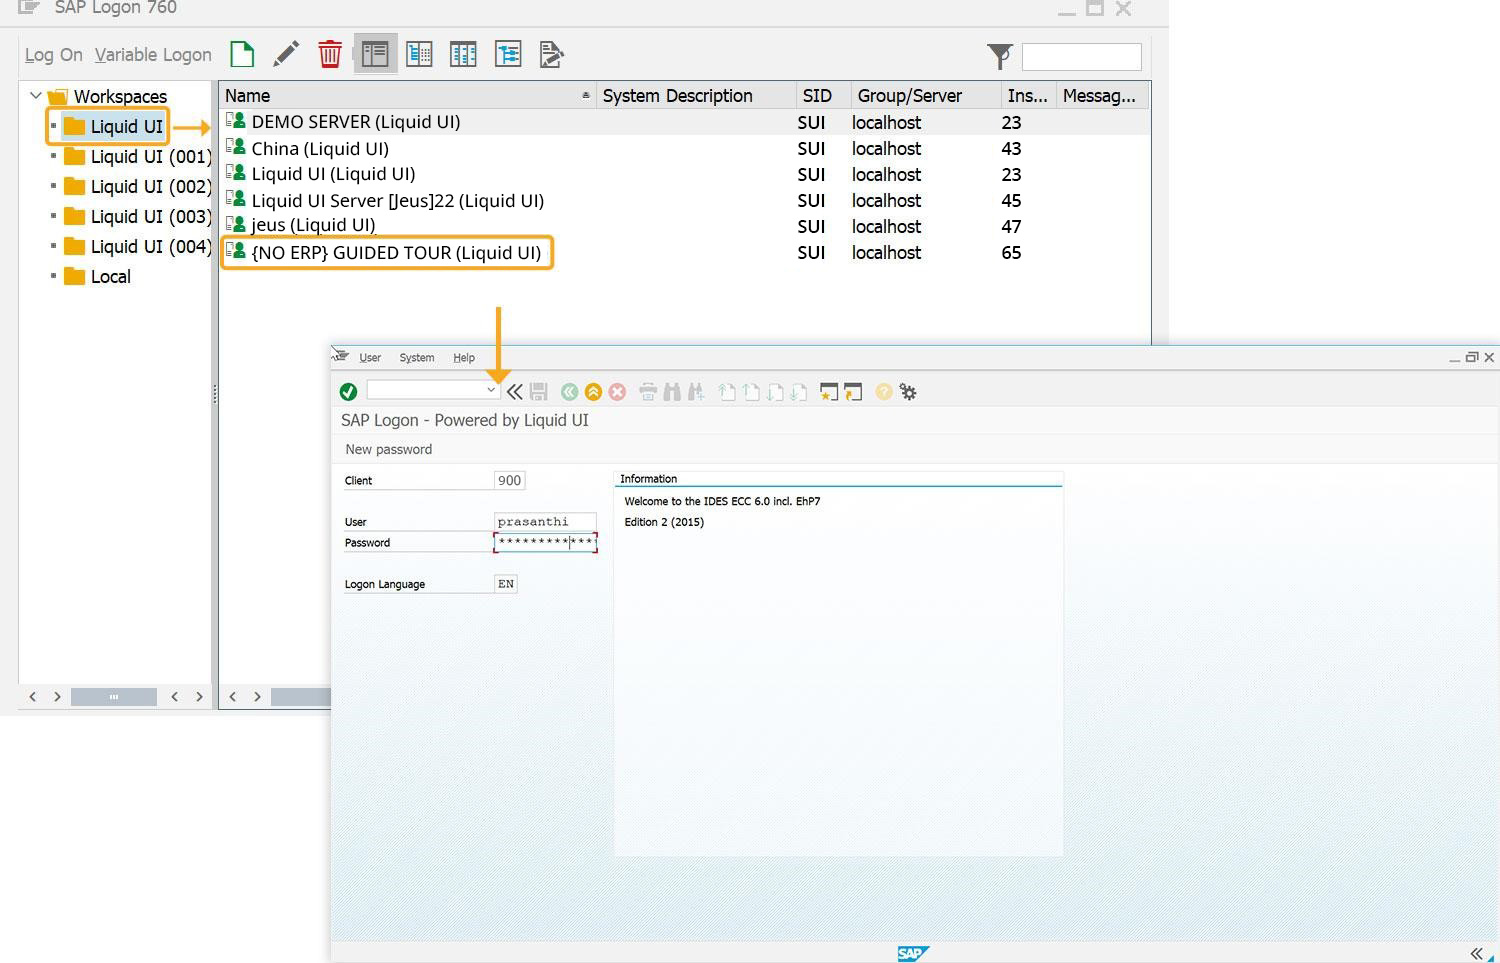Click the red Cancel icon
Image resolution: width=1500 pixels, height=963 pixels.
point(617,392)
